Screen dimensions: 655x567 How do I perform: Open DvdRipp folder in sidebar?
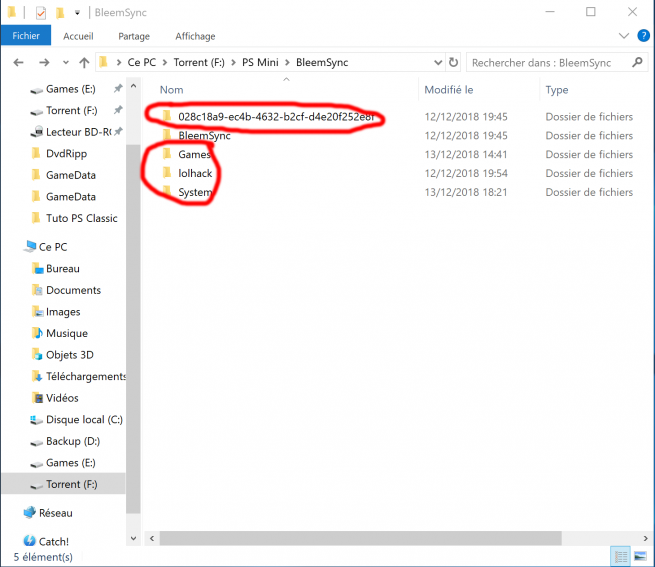tap(66, 153)
